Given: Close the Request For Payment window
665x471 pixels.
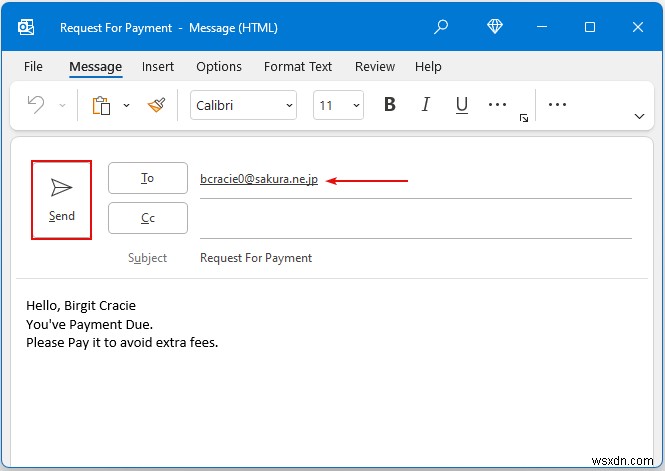Looking at the screenshot, I should coord(637,27).
